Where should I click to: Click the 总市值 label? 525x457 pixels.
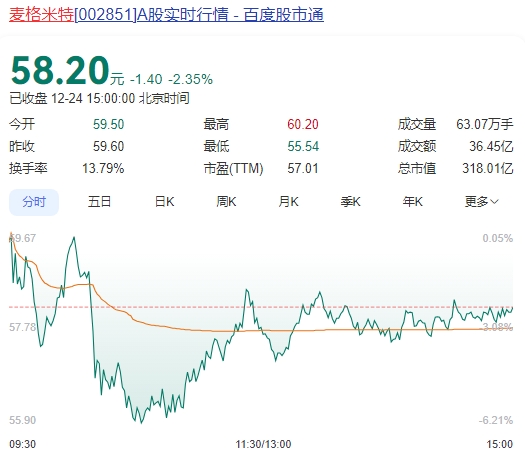(417, 168)
